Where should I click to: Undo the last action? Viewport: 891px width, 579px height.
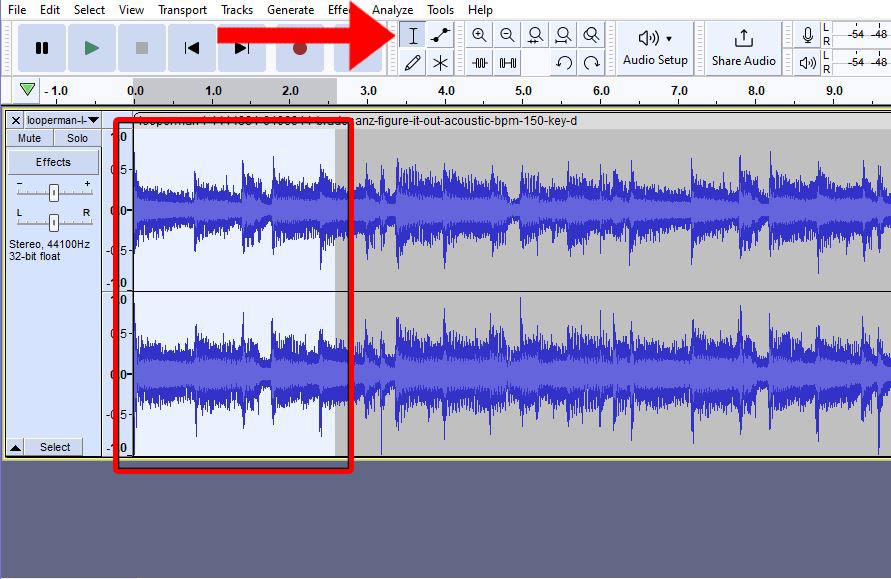[563, 63]
